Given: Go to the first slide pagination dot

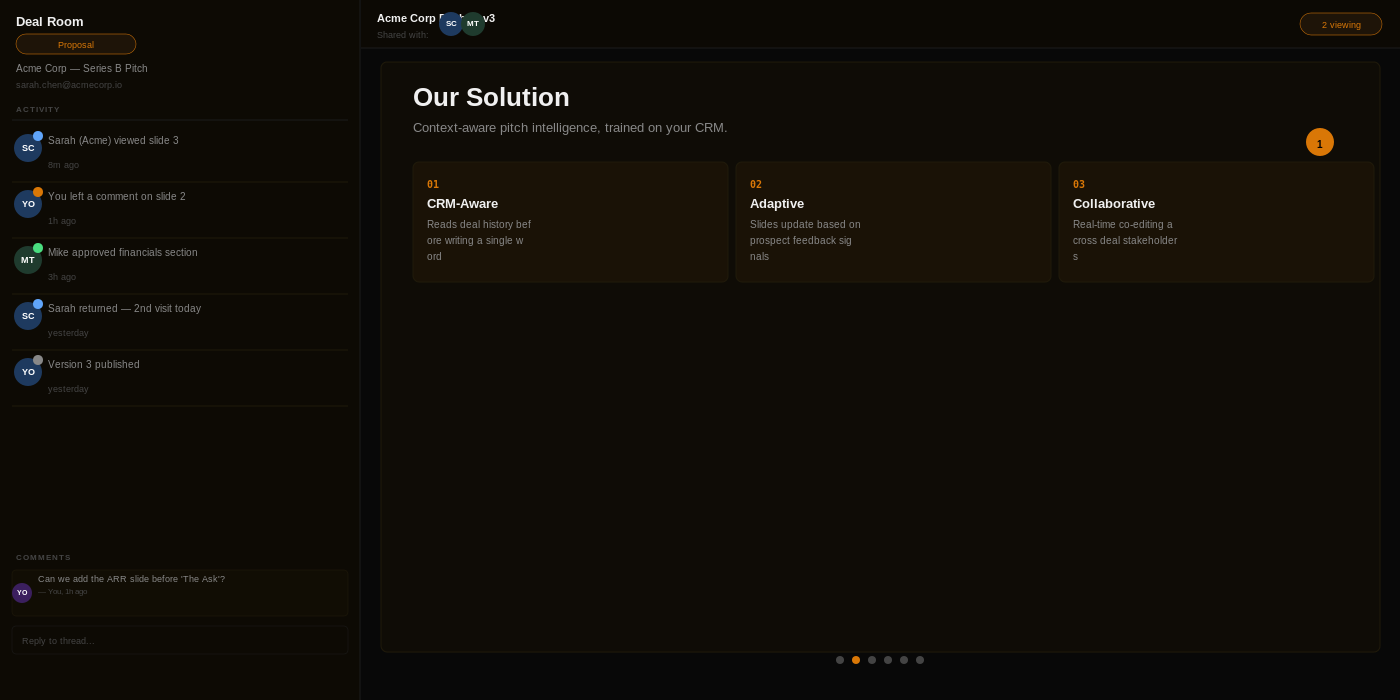Looking at the screenshot, I should (x=840, y=660).
